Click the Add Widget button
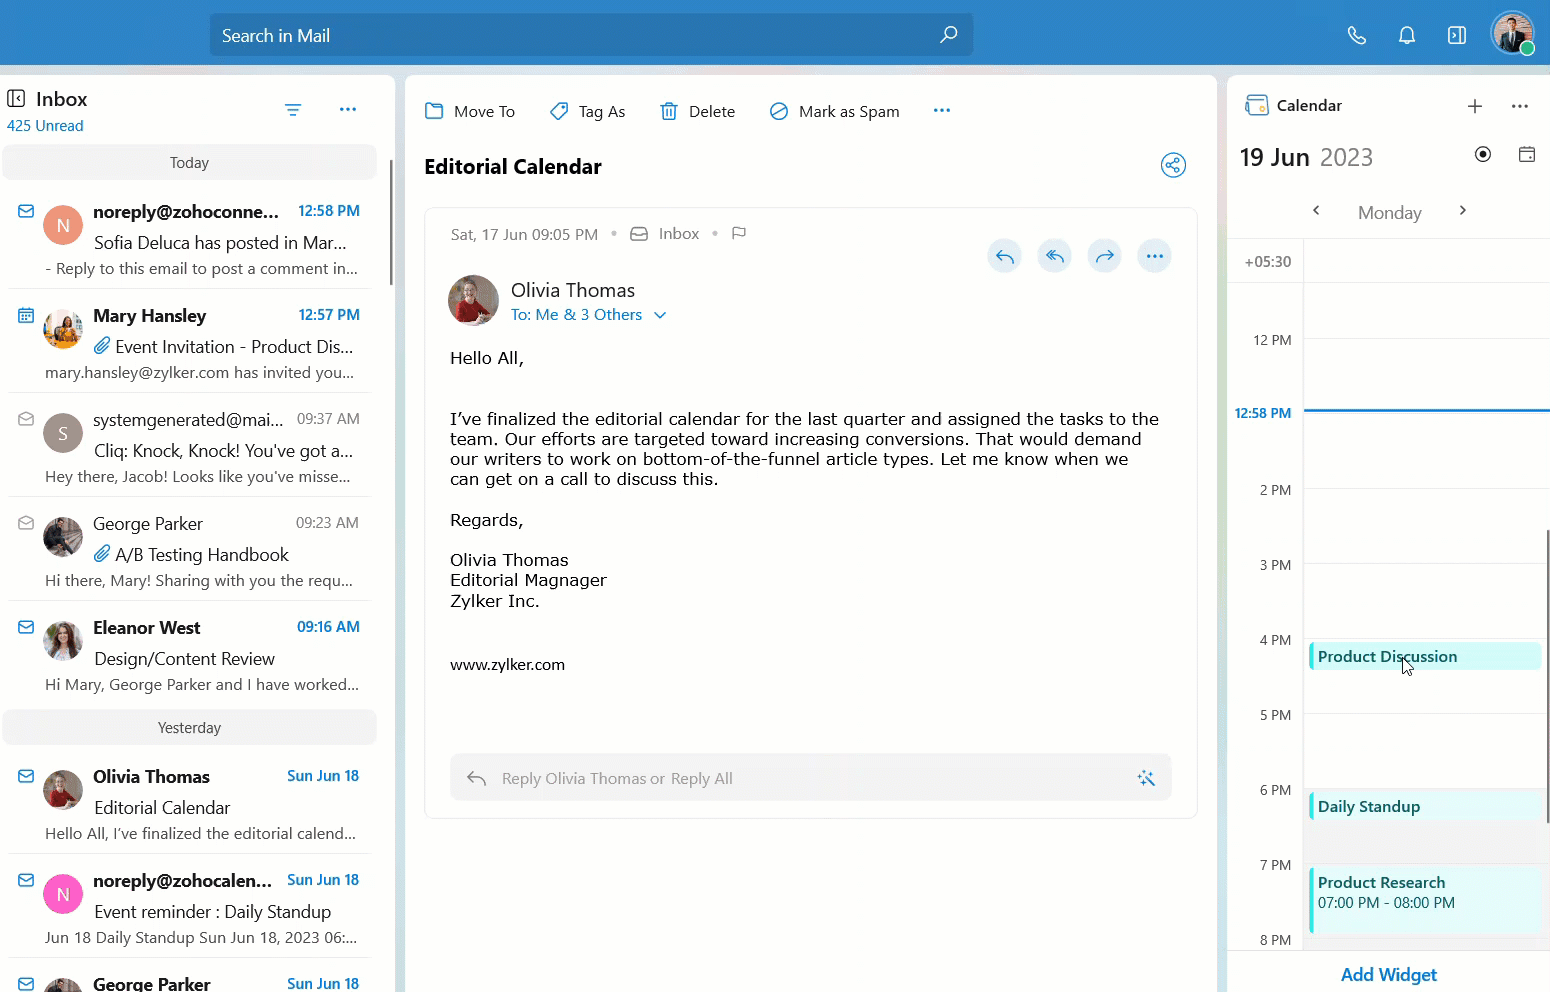Screen dimensions: 1550x992 coord(1388,974)
